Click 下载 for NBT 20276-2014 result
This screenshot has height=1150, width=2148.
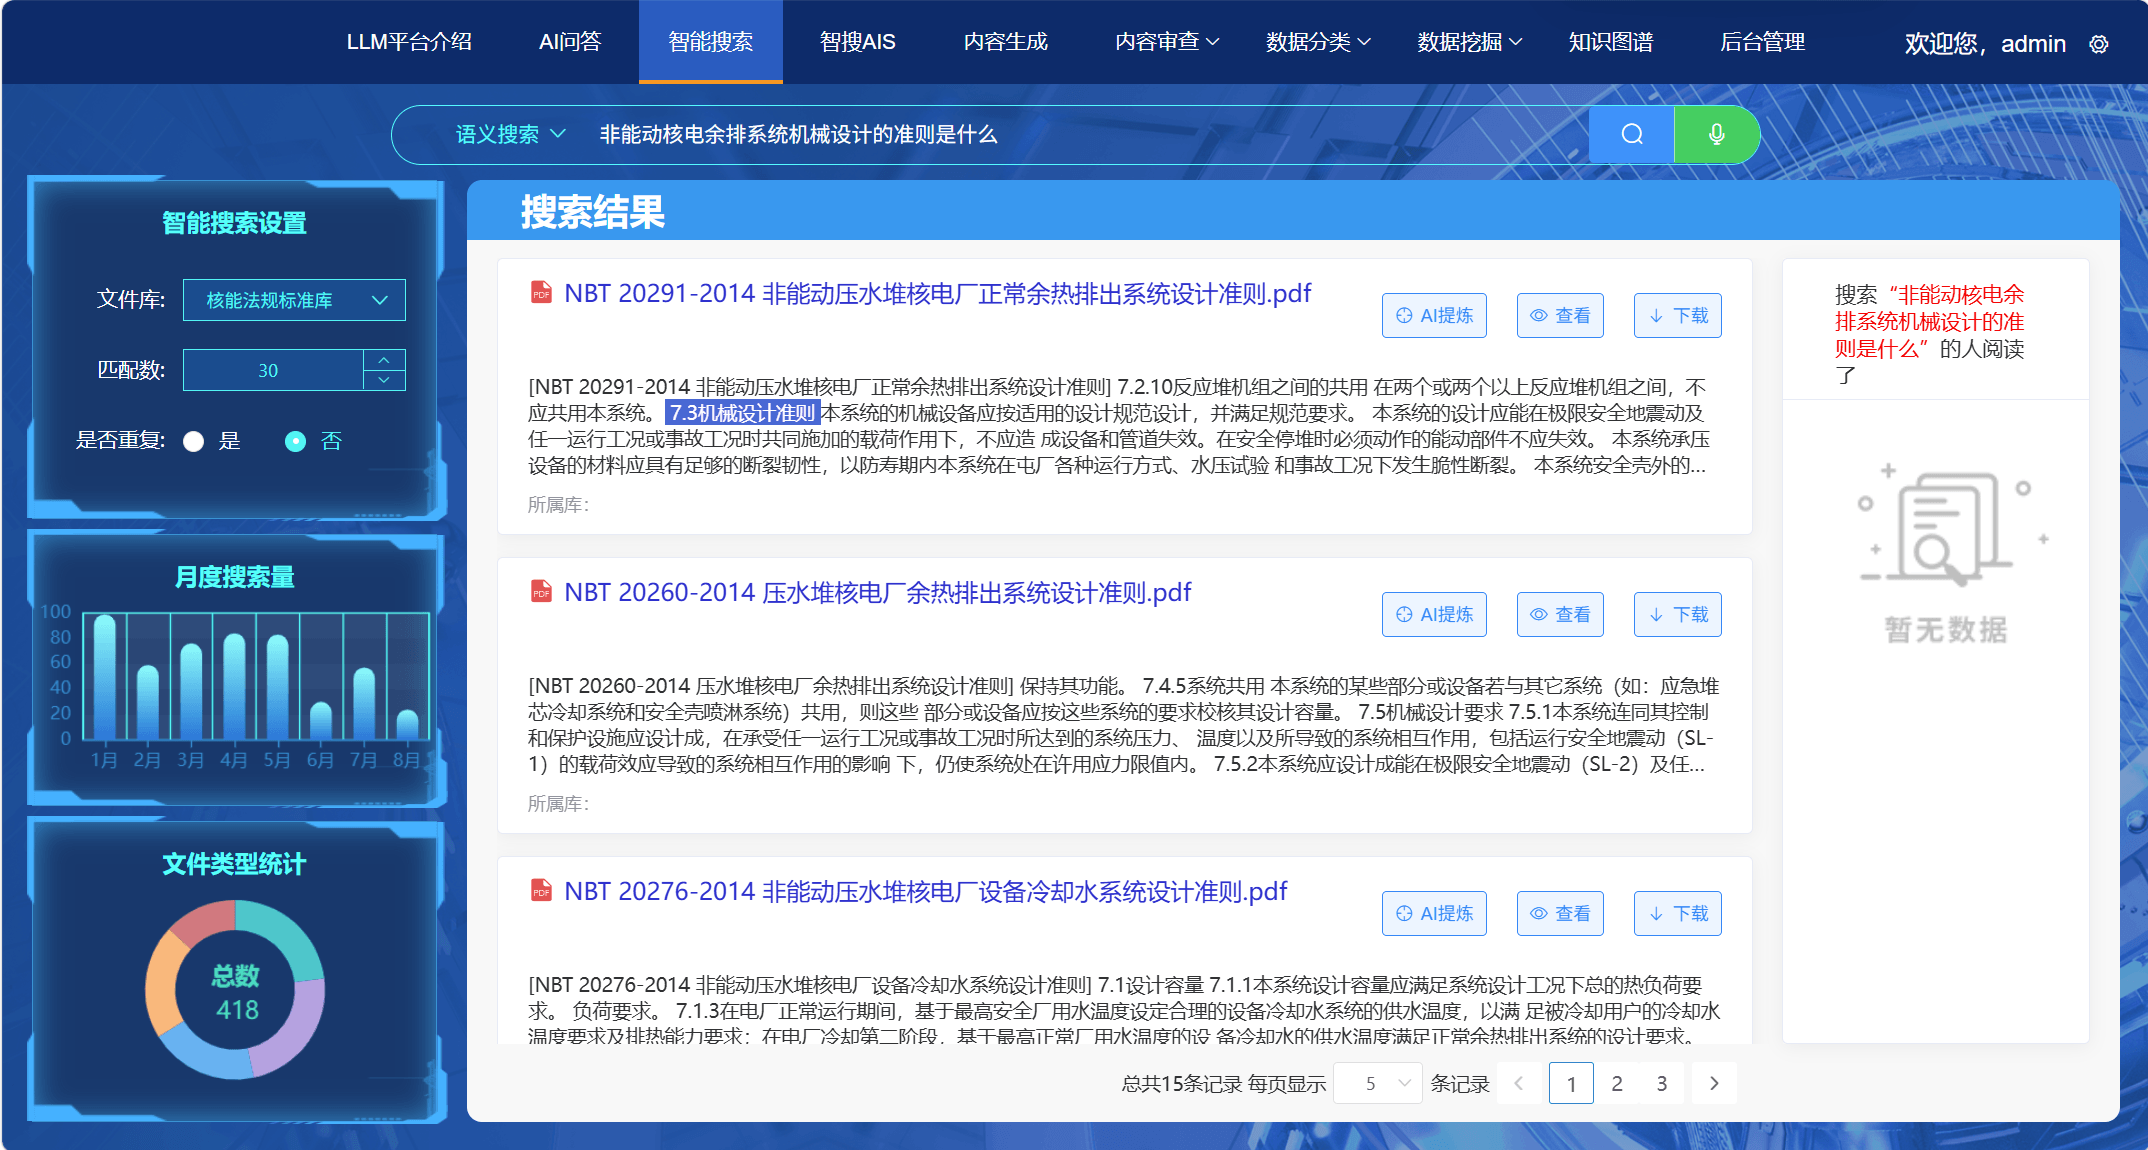pos(1678,913)
